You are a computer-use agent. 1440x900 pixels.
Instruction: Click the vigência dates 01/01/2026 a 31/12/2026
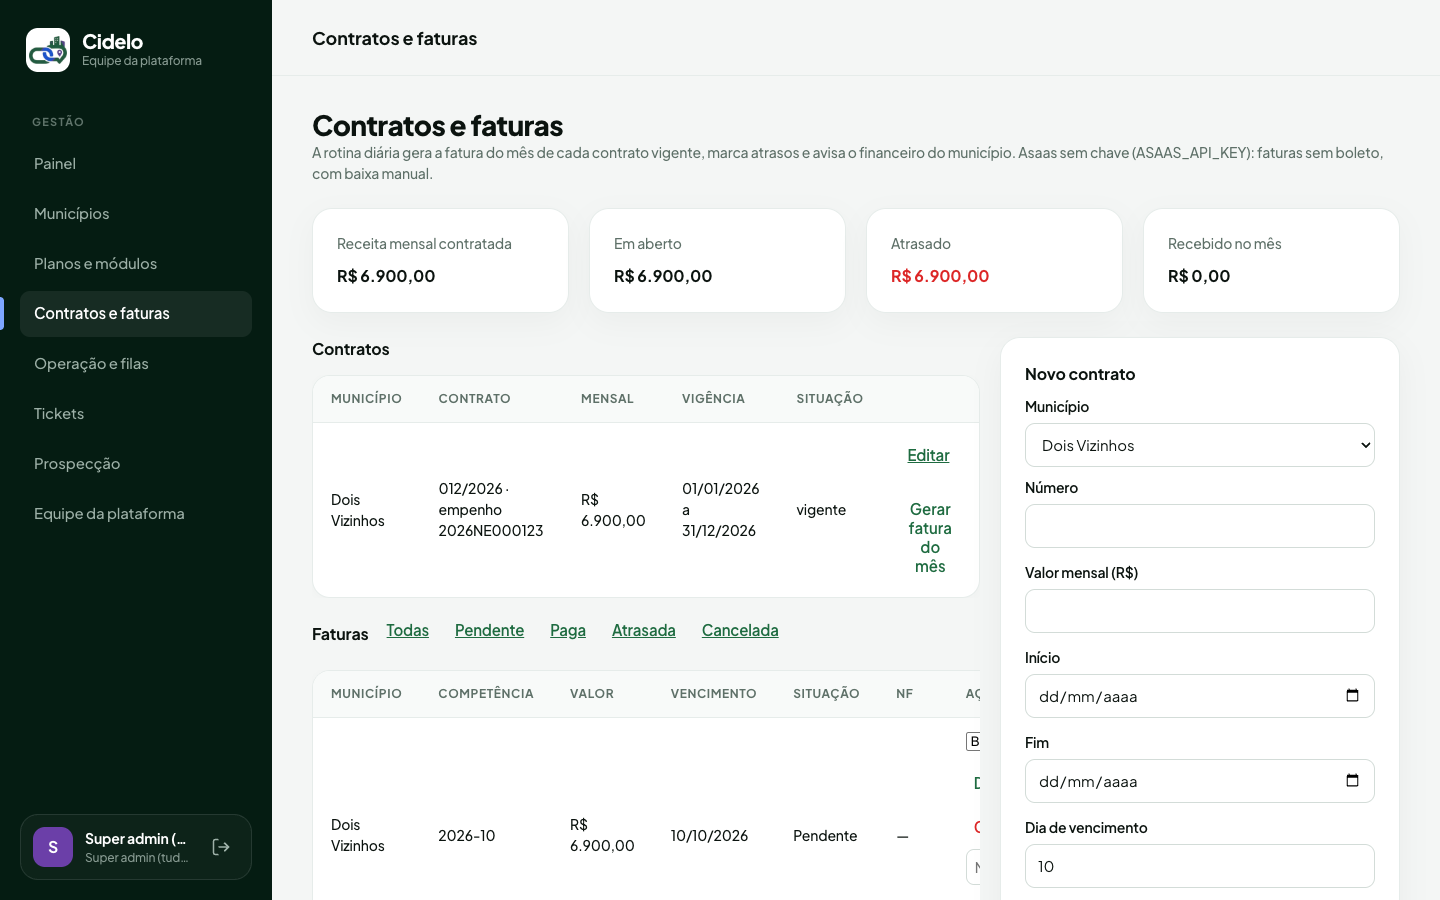(721, 510)
